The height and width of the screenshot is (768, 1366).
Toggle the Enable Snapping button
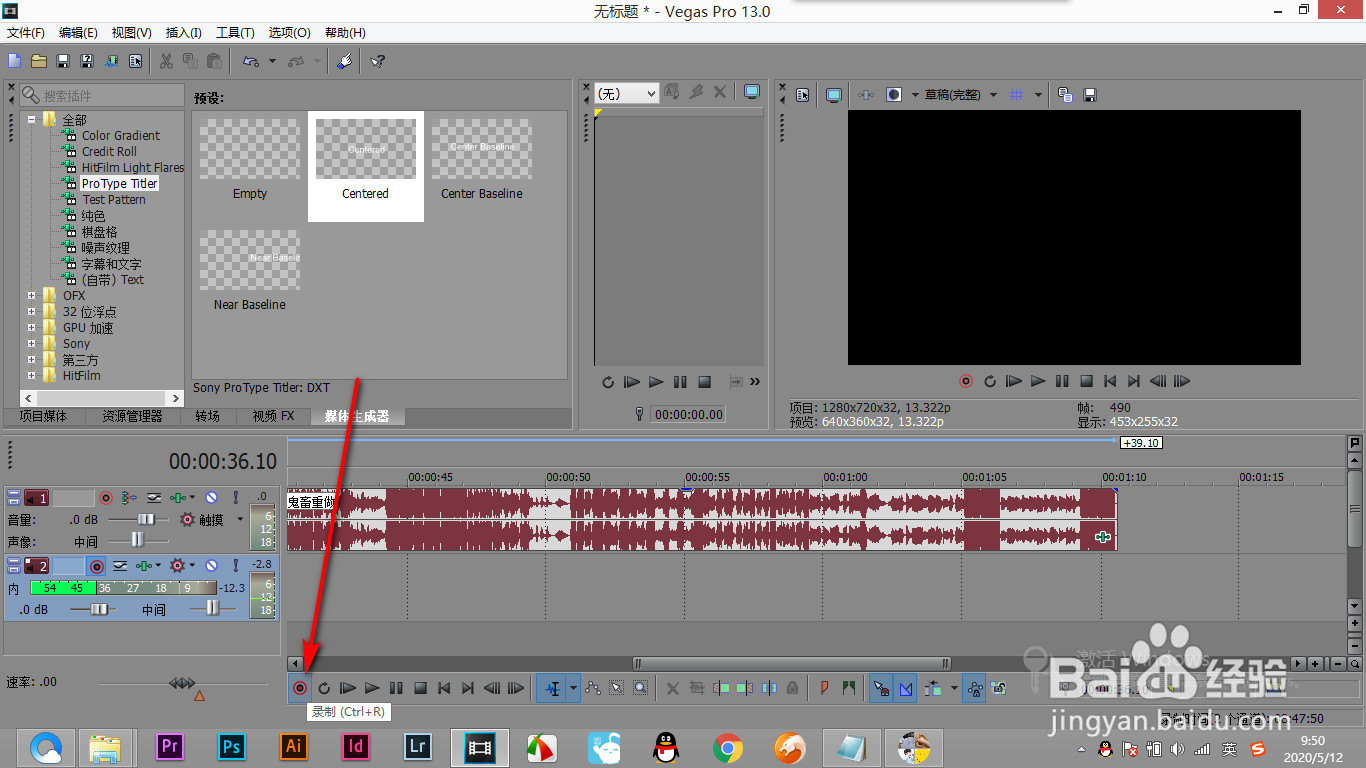[880, 688]
